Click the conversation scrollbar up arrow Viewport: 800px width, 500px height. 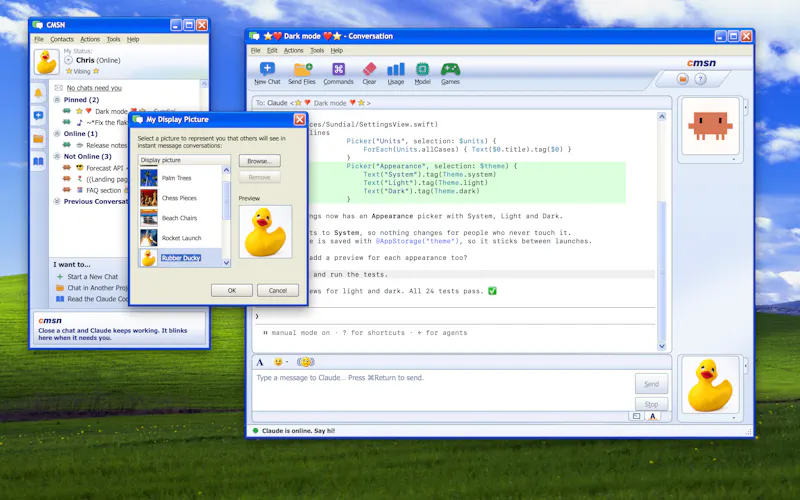tap(662, 116)
